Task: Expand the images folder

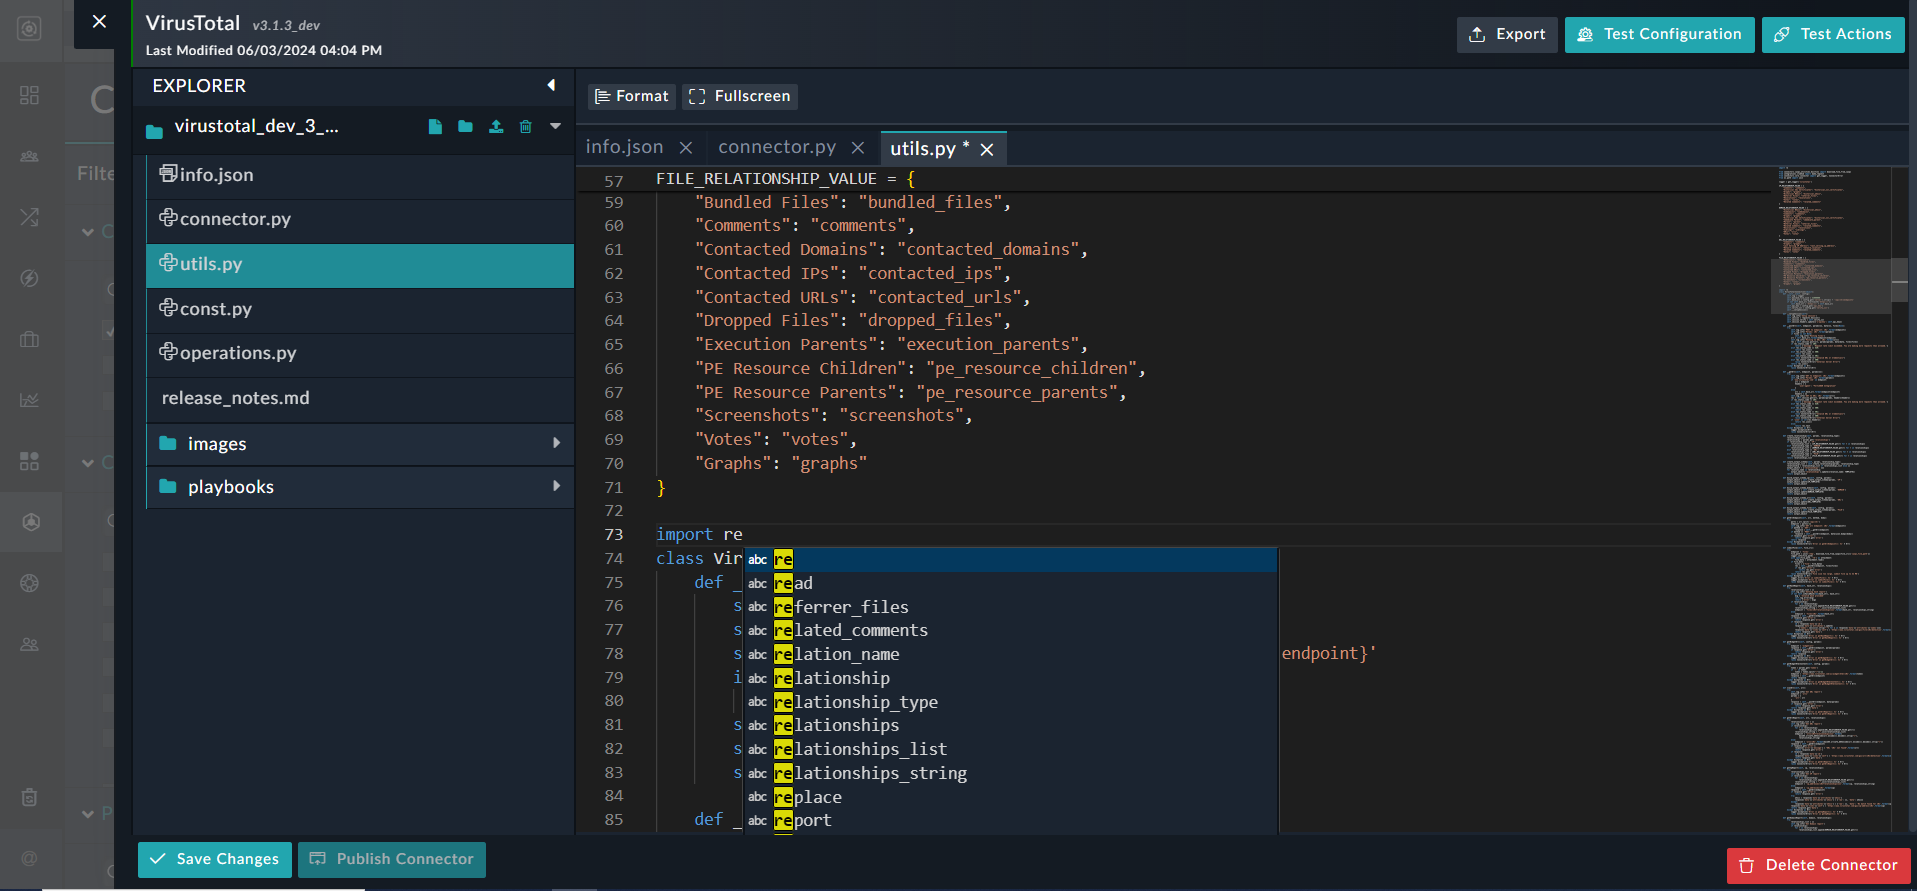Action: (556, 443)
